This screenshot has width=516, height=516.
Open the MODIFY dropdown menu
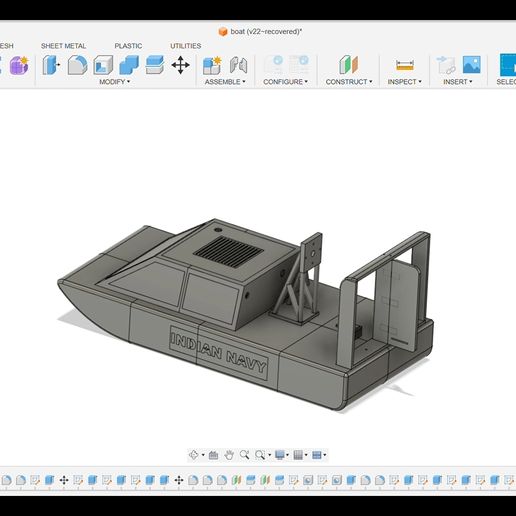114,82
